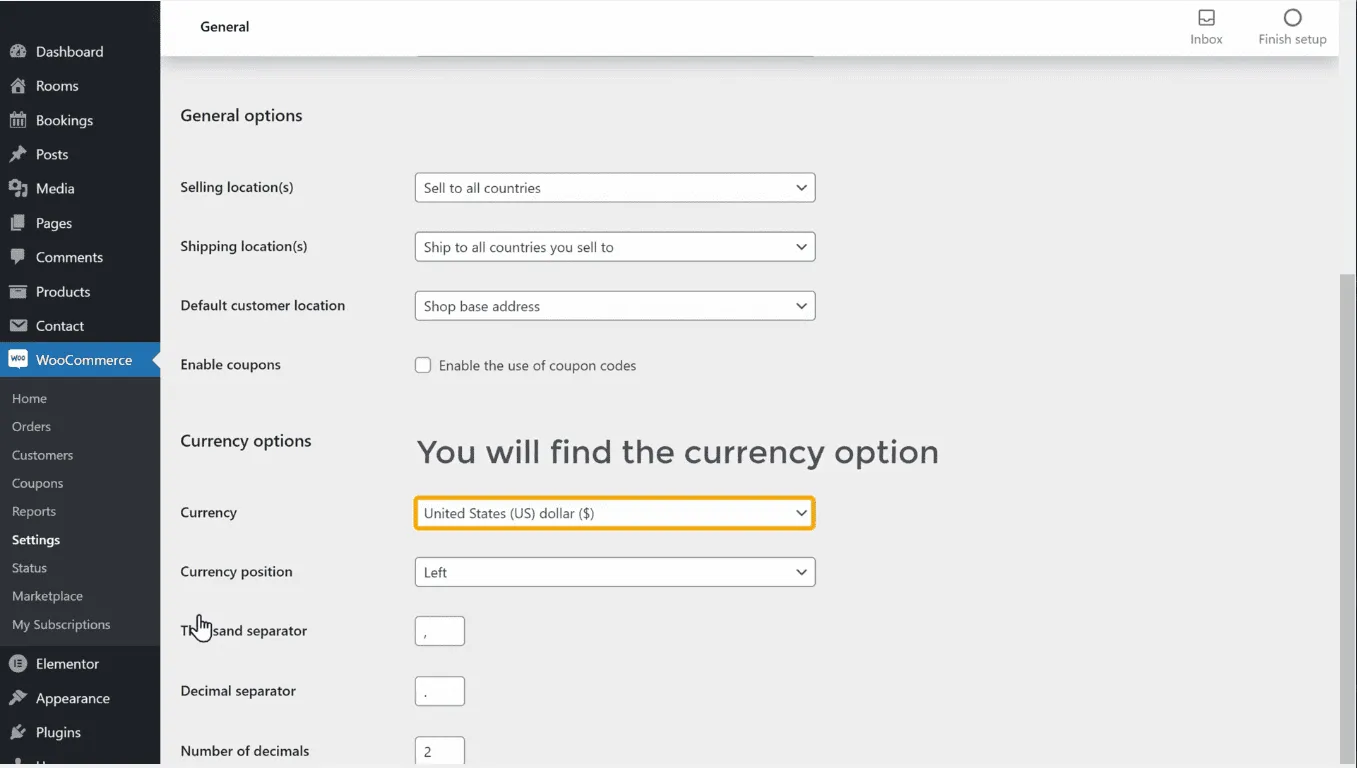
Task: Click the Appearance paintbrush icon
Action: click(x=18, y=698)
